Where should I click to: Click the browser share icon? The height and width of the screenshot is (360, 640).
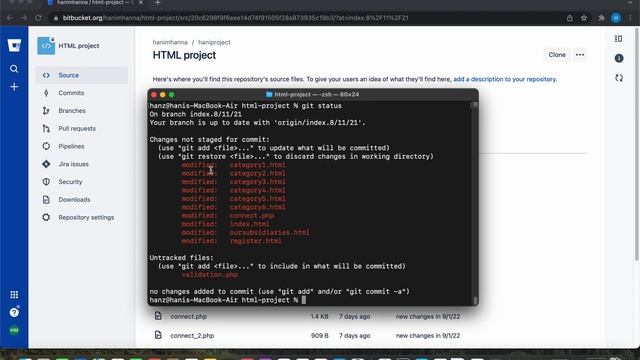point(569,18)
